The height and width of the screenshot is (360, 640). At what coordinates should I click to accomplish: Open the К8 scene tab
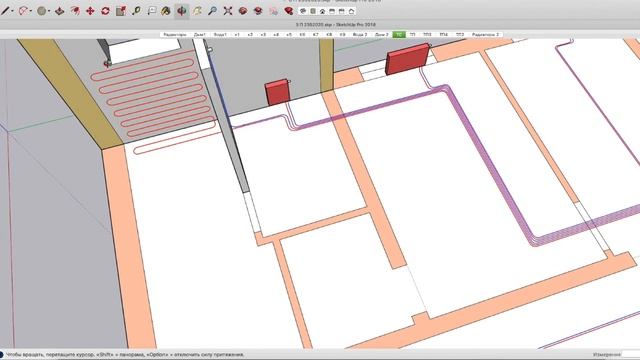(x=329, y=35)
